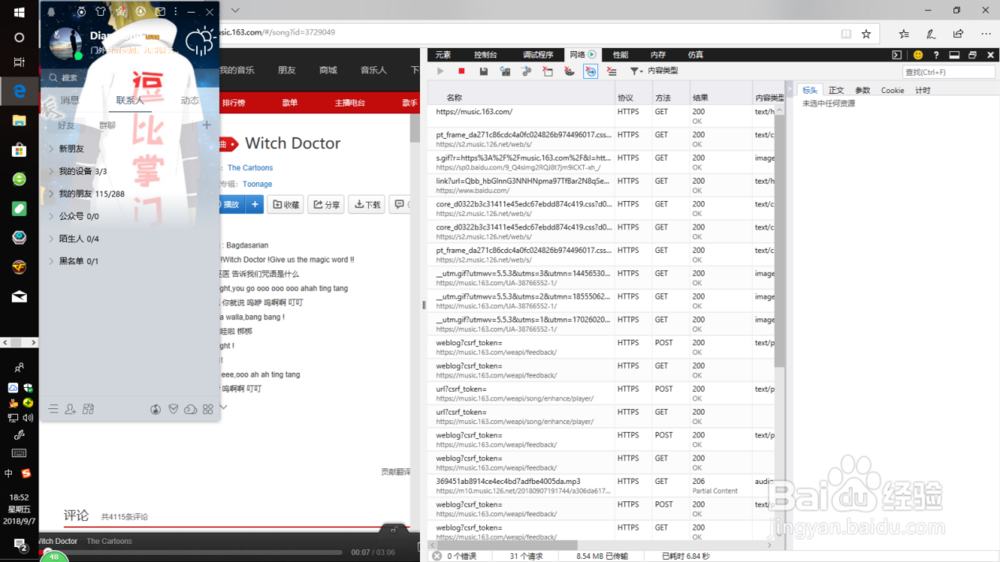Toggle the player bar lock icon

[394, 529]
